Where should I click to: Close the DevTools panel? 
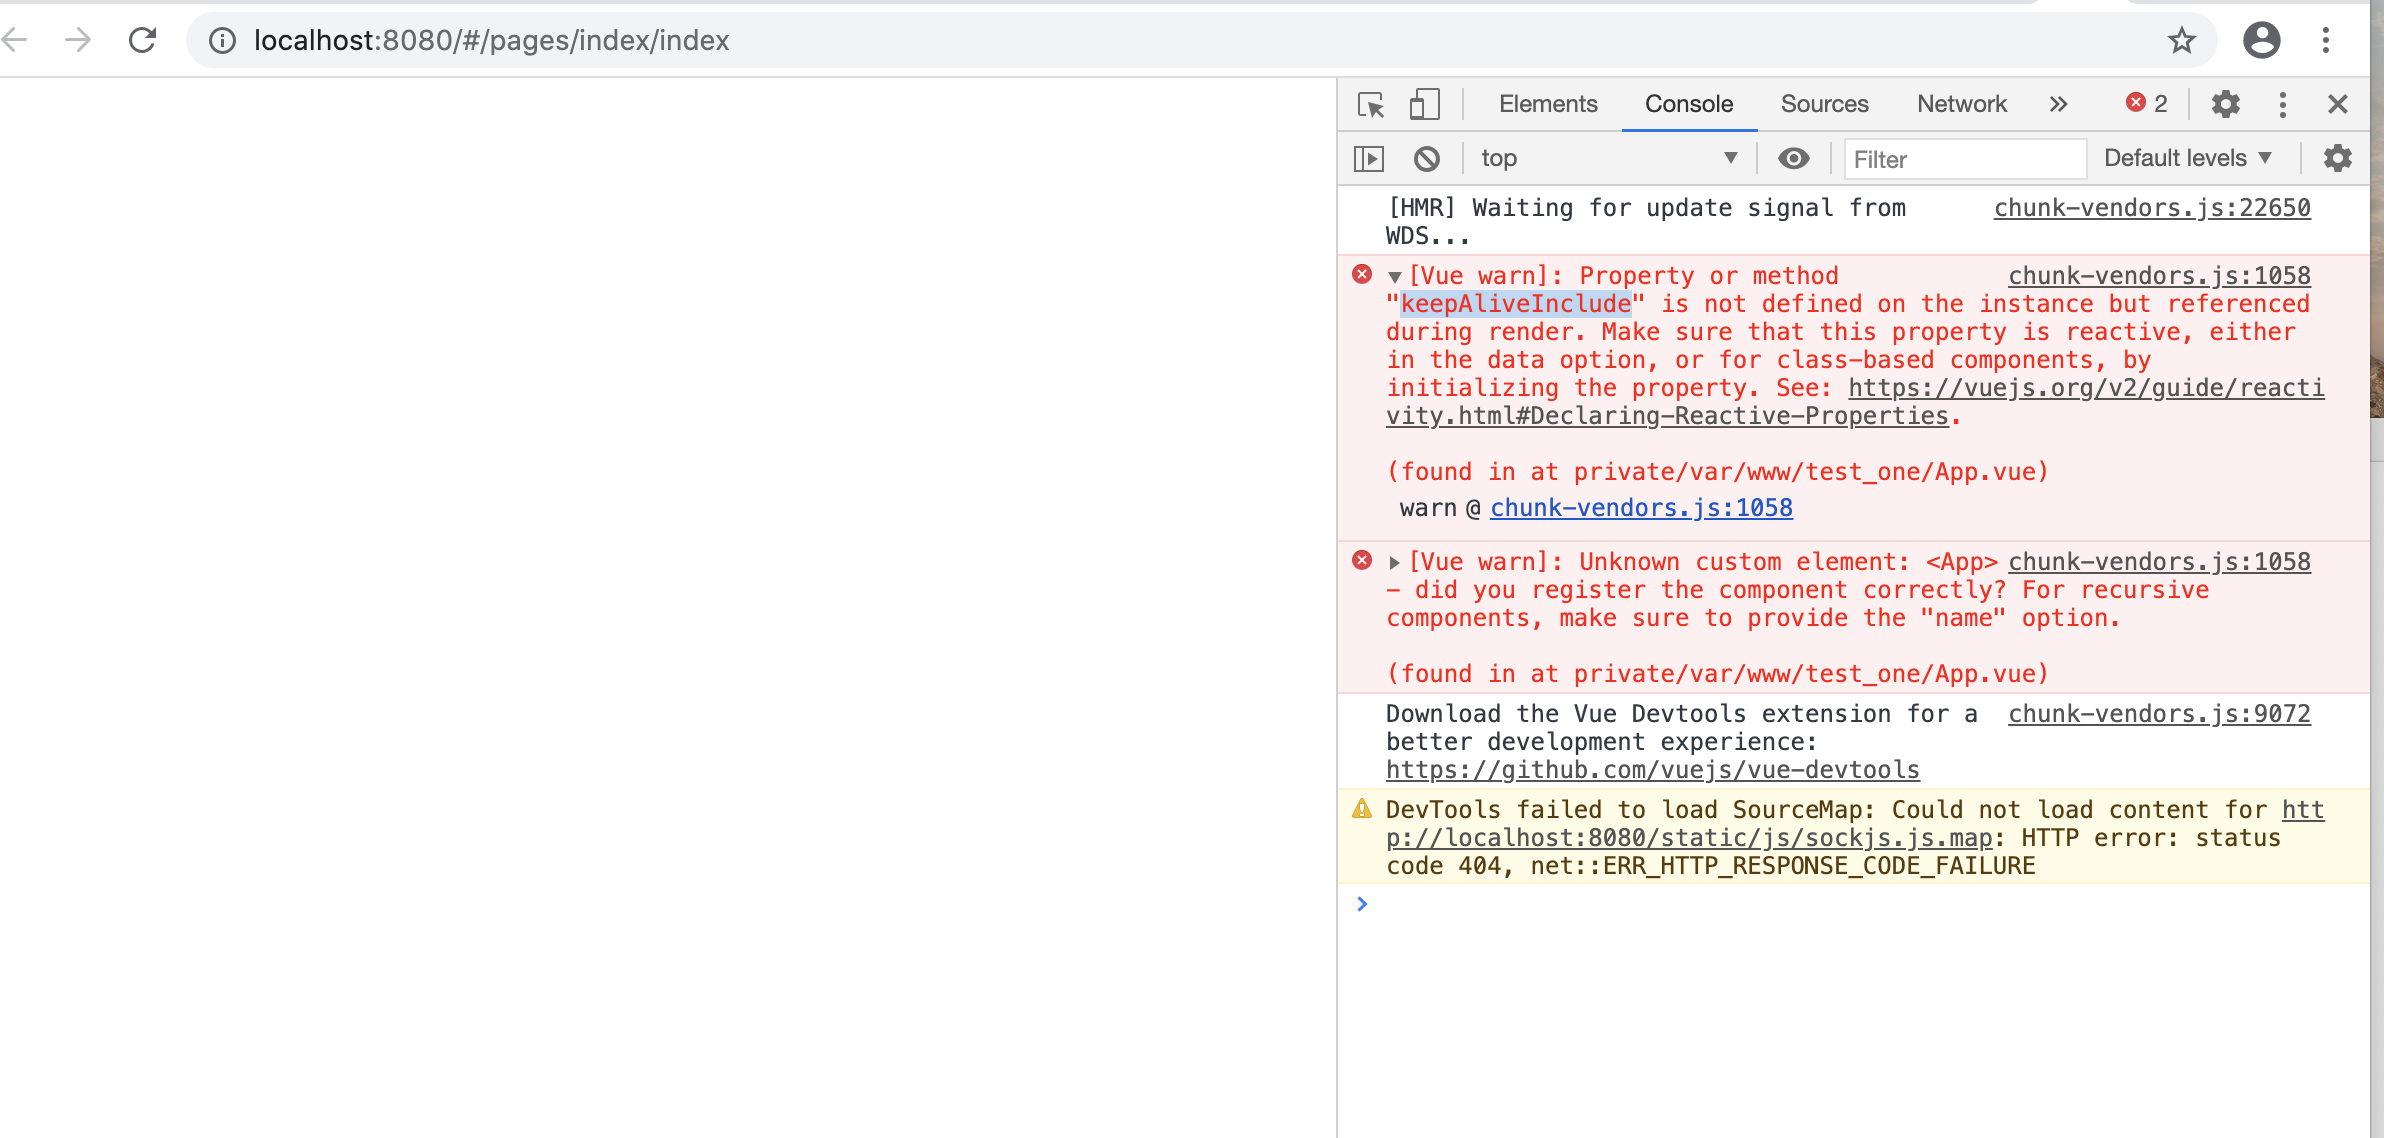2337,104
